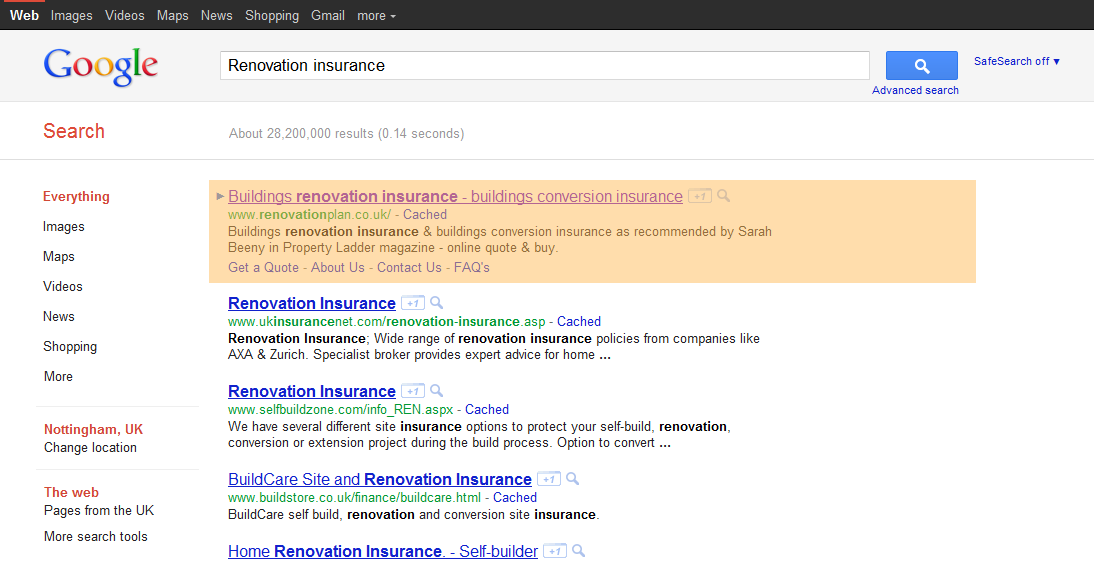Click the red Search heading

tap(74, 131)
